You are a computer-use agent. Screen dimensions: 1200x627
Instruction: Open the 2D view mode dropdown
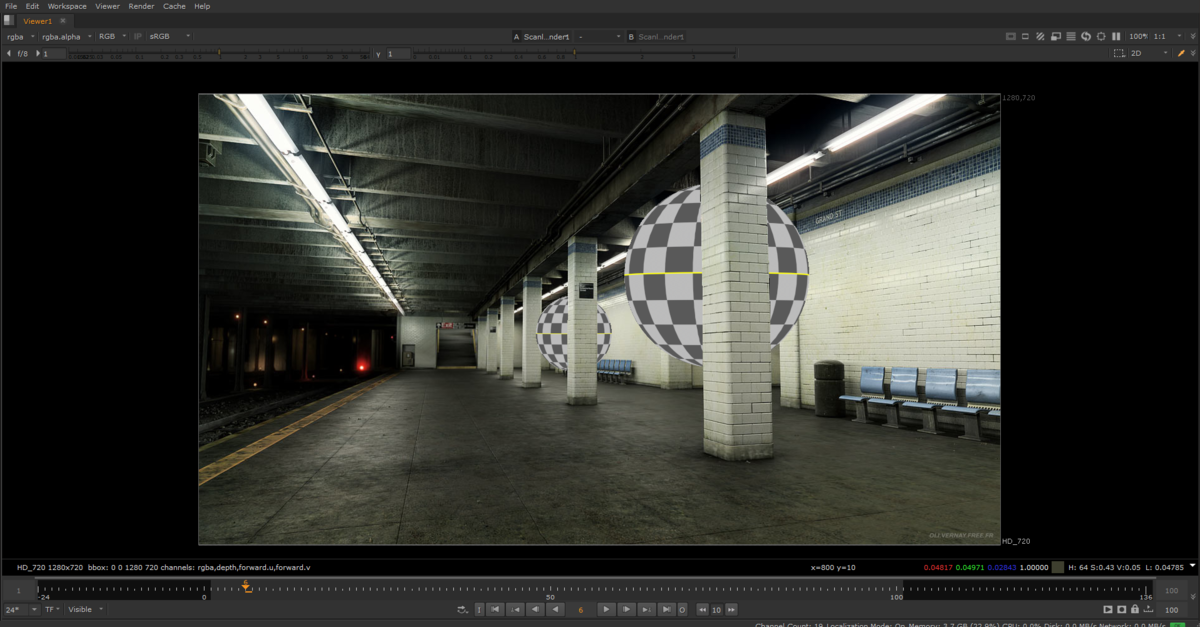pyautogui.click(x=1150, y=53)
